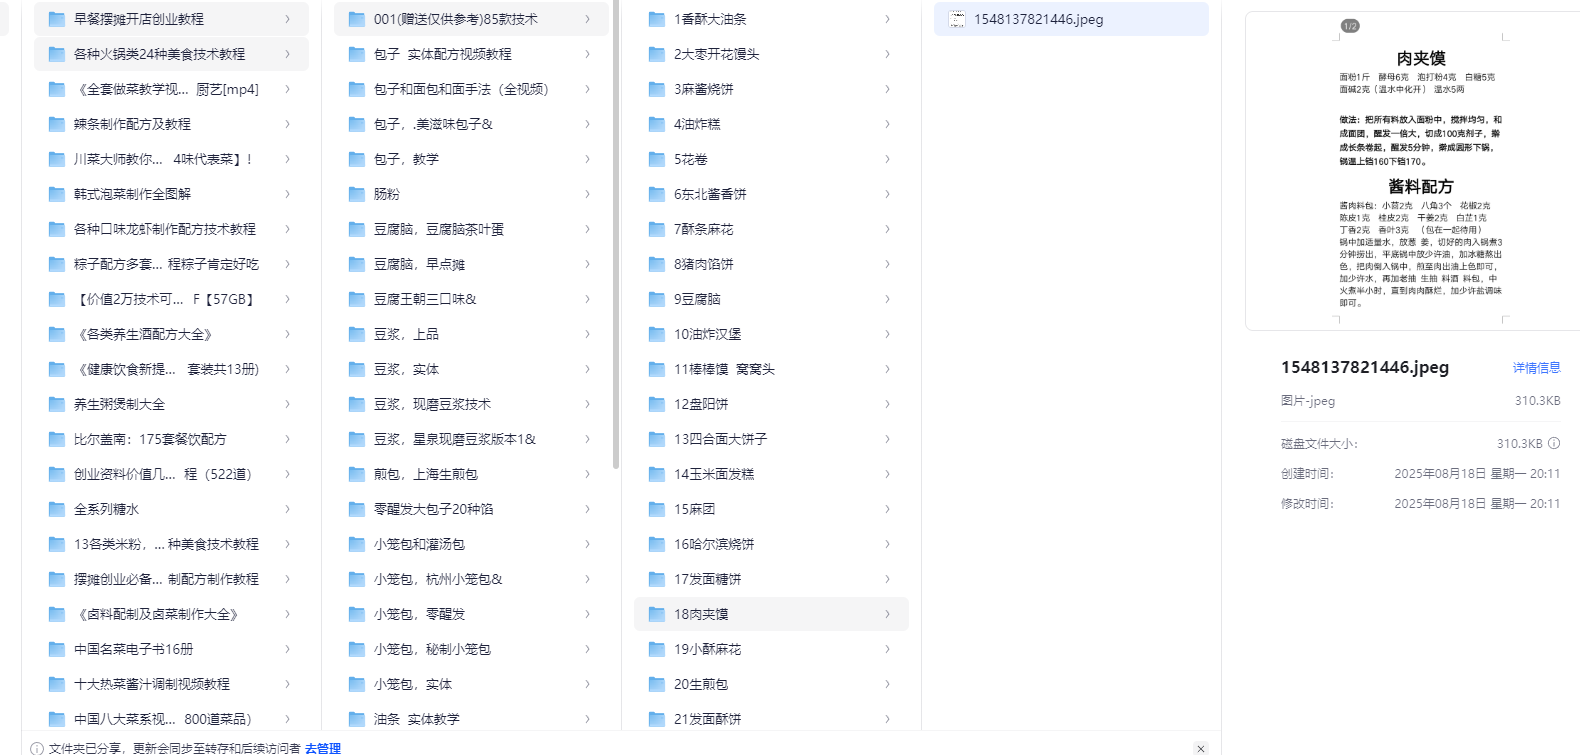Open the 韩式泡菜制作全图解 folder
Viewport: 1580px width, 755px height.
132,194
